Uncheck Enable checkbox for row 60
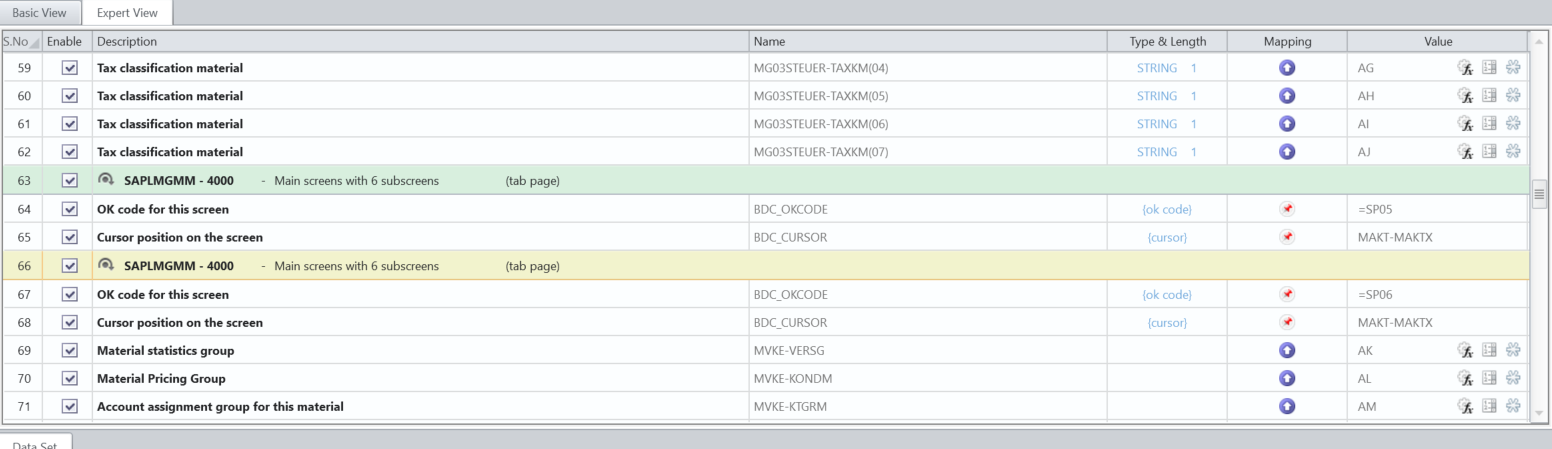Viewport: 1552px width, 449px height. click(70, 96)
